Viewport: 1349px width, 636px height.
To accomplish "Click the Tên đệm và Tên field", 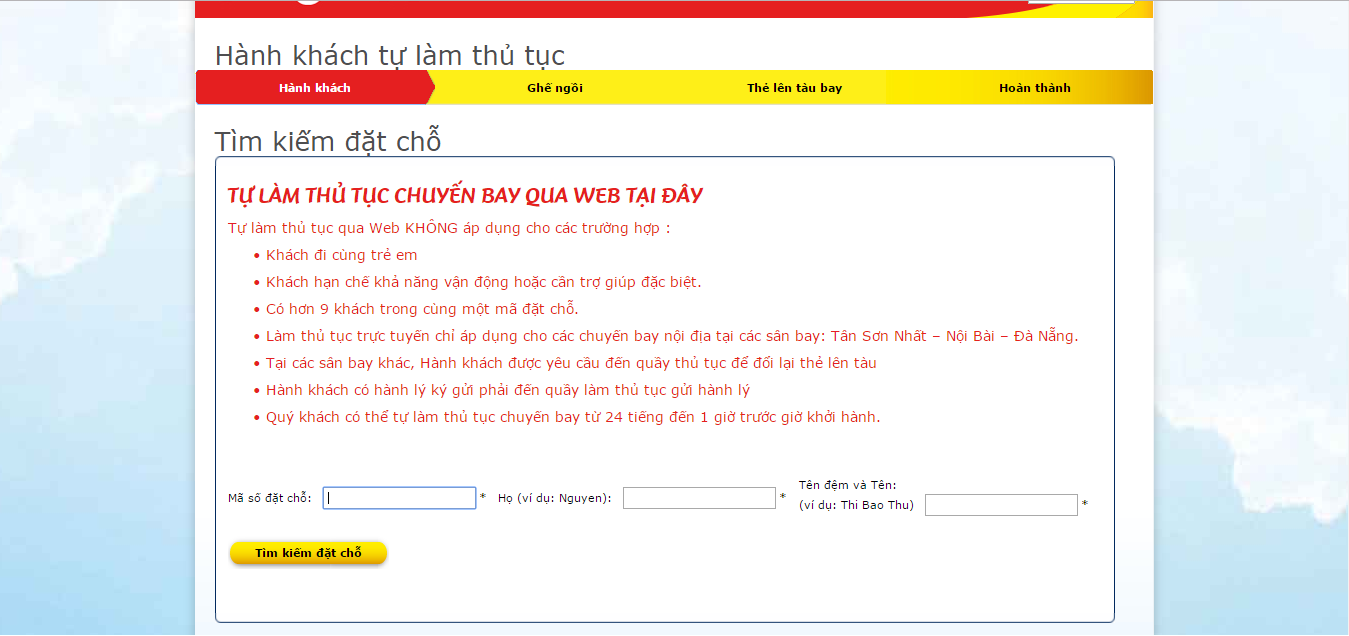I will [x=1000, y=504].
